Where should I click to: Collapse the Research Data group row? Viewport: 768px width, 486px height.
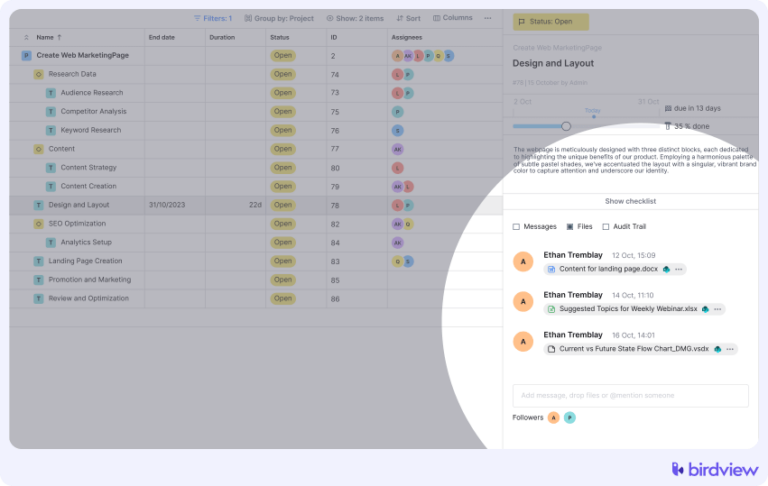tap(39, 74)
